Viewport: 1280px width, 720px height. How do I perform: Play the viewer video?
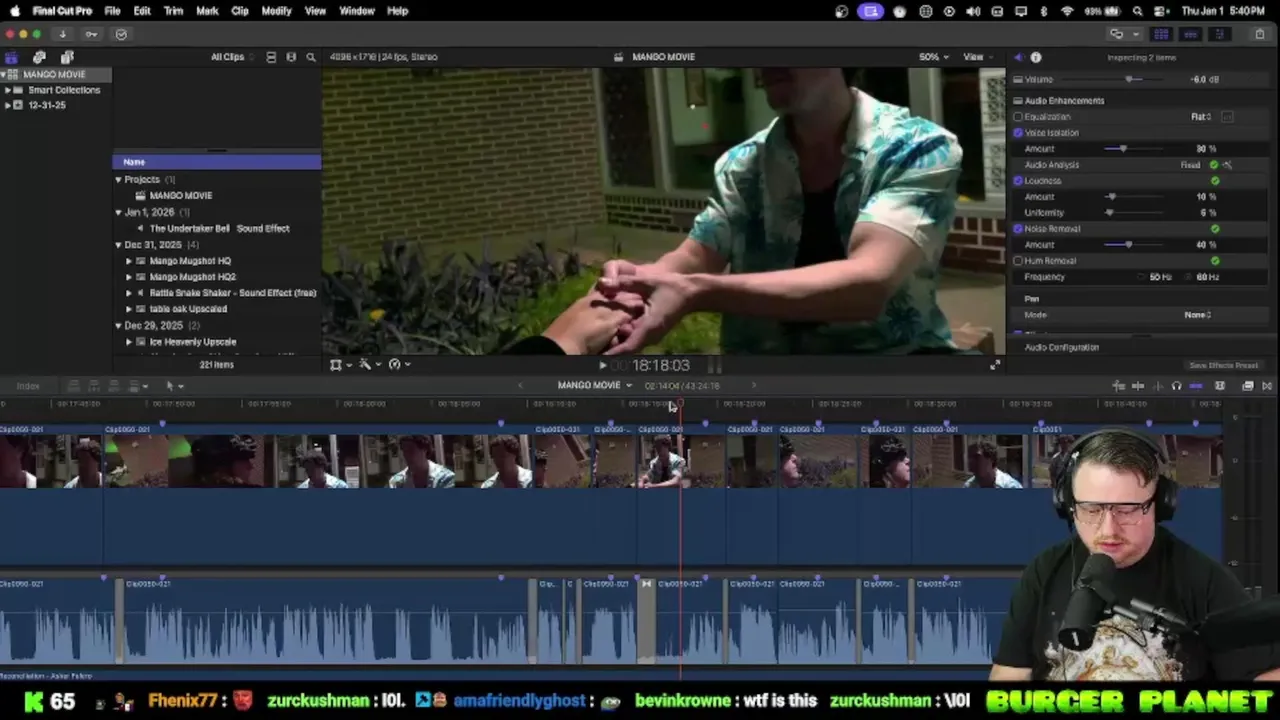point(602,366)
